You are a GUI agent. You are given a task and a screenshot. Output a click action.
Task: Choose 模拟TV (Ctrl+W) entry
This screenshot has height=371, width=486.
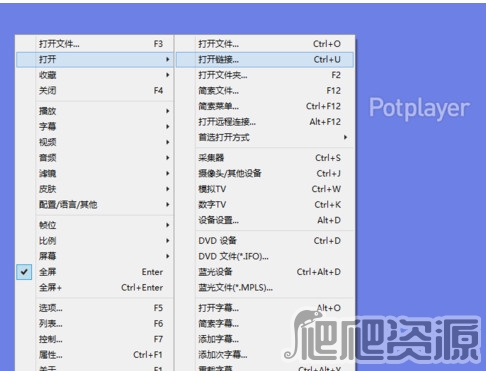tap(265, 189)
